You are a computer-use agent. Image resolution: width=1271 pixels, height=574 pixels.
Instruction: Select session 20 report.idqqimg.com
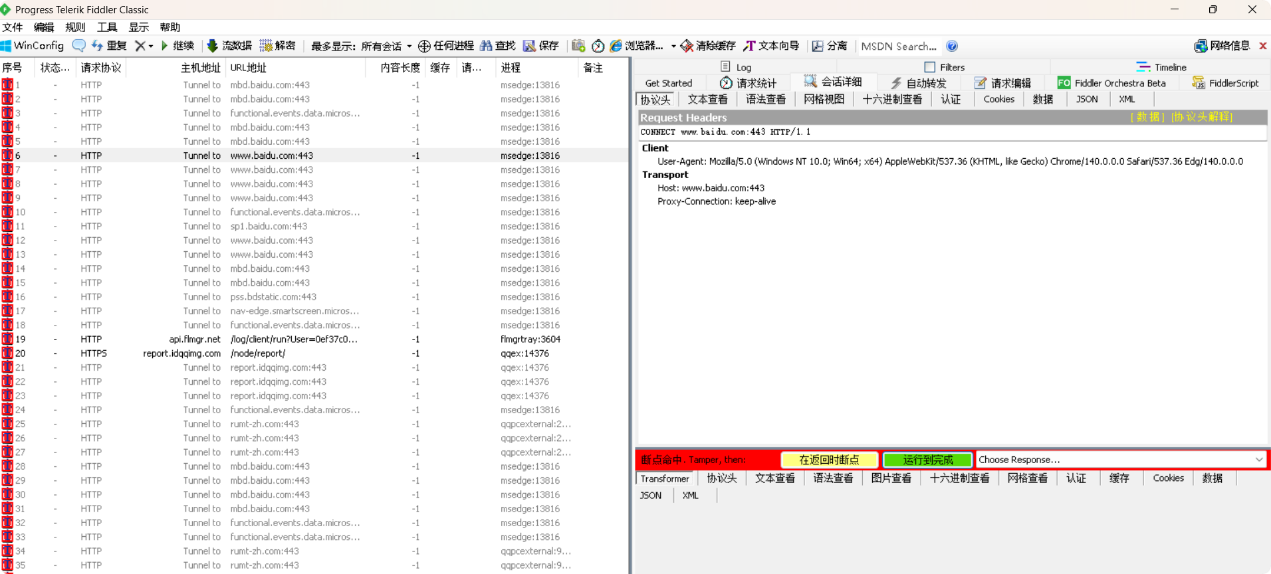(314, 353)
